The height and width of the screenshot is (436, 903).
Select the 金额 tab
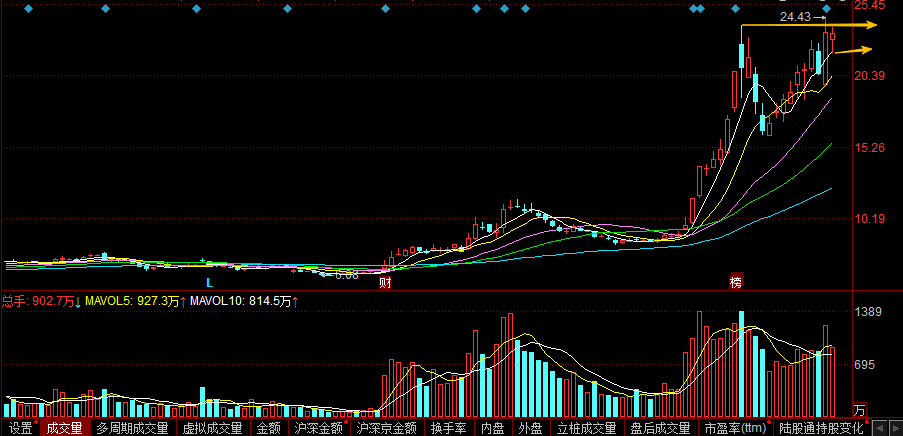tap(269, 428)
